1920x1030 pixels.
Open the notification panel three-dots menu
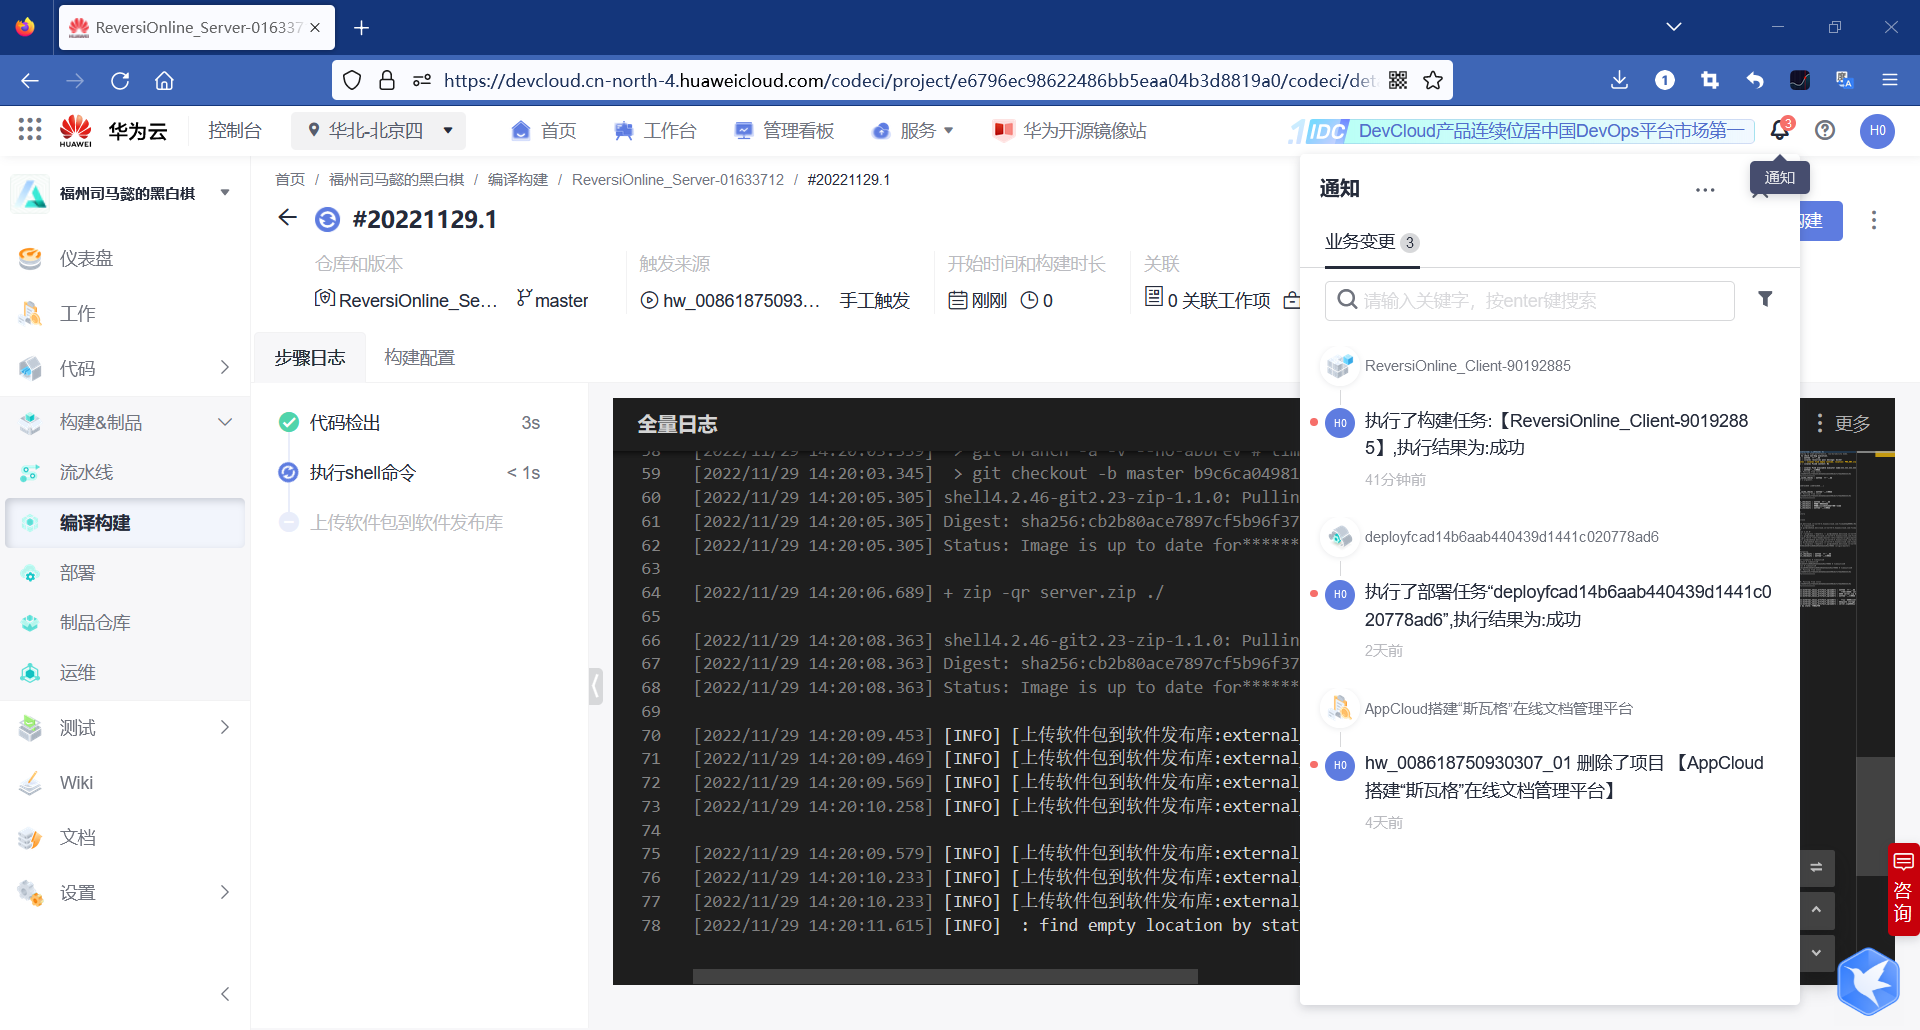click(1705, 190)
